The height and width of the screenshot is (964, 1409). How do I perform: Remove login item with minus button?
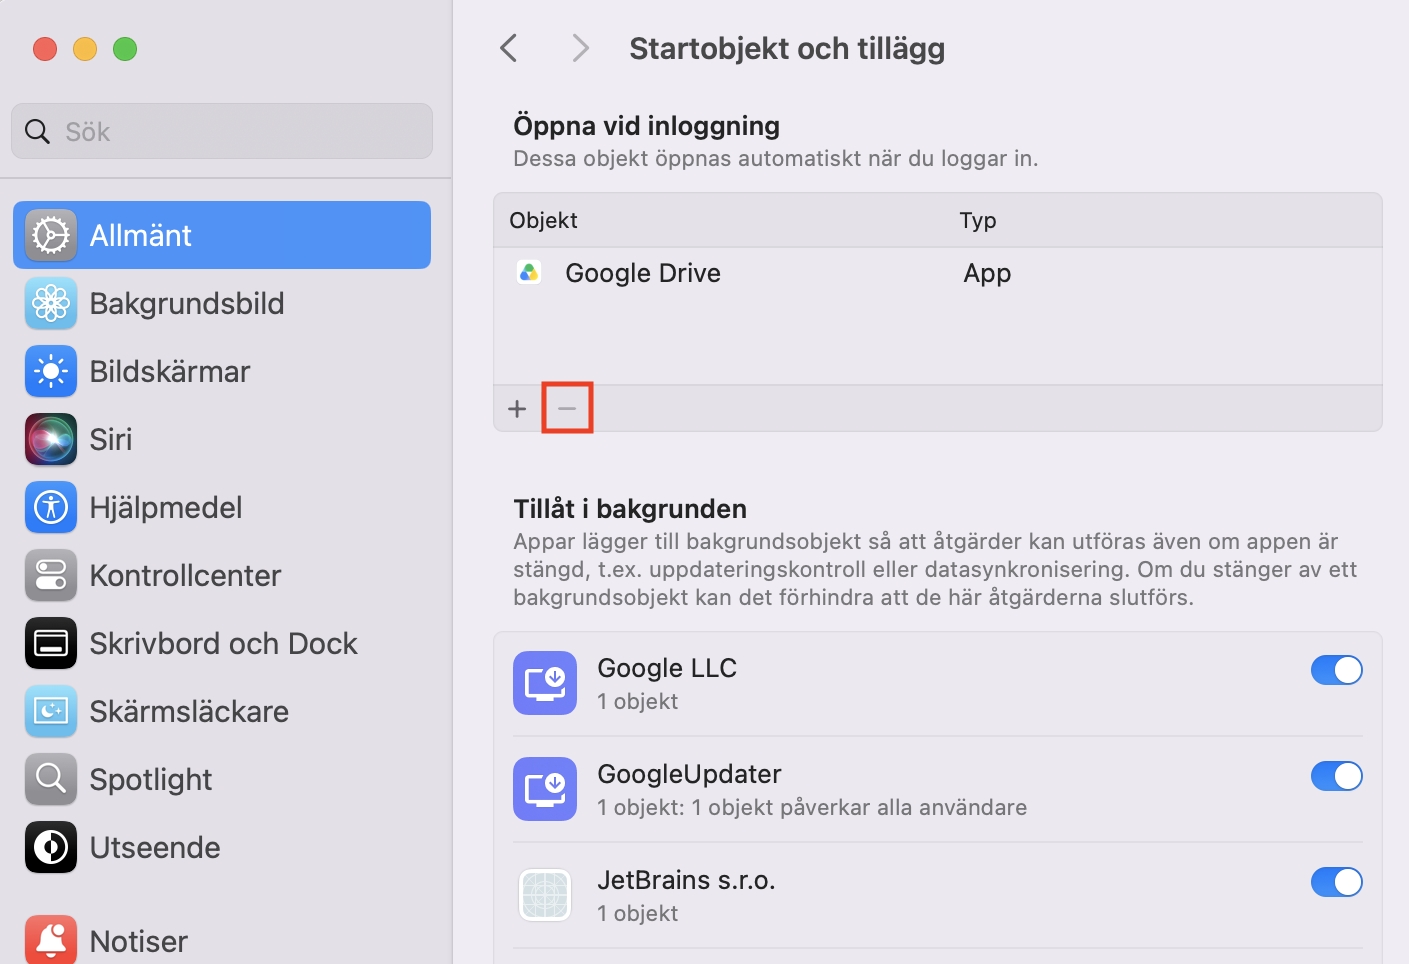coord(567,408)
